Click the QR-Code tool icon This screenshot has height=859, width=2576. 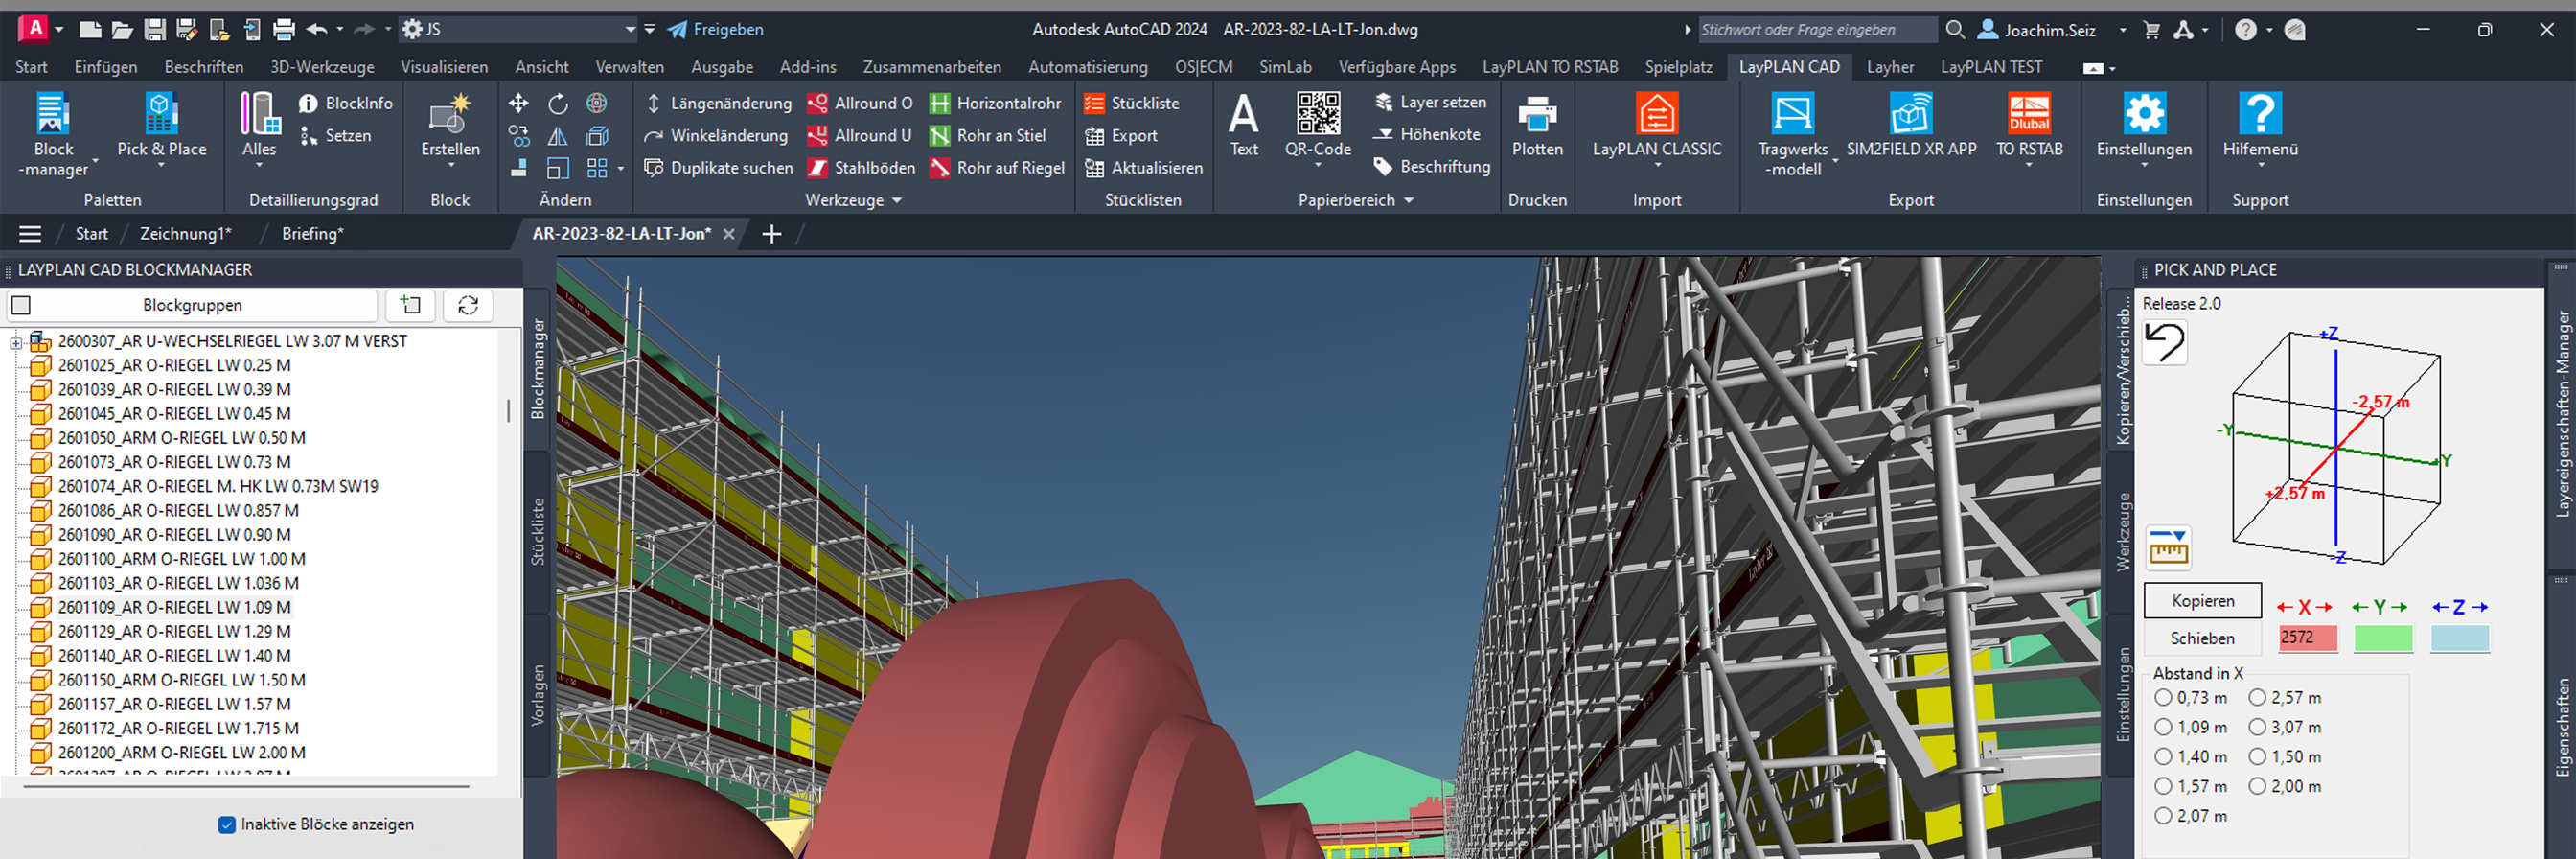coord(1317,114)
